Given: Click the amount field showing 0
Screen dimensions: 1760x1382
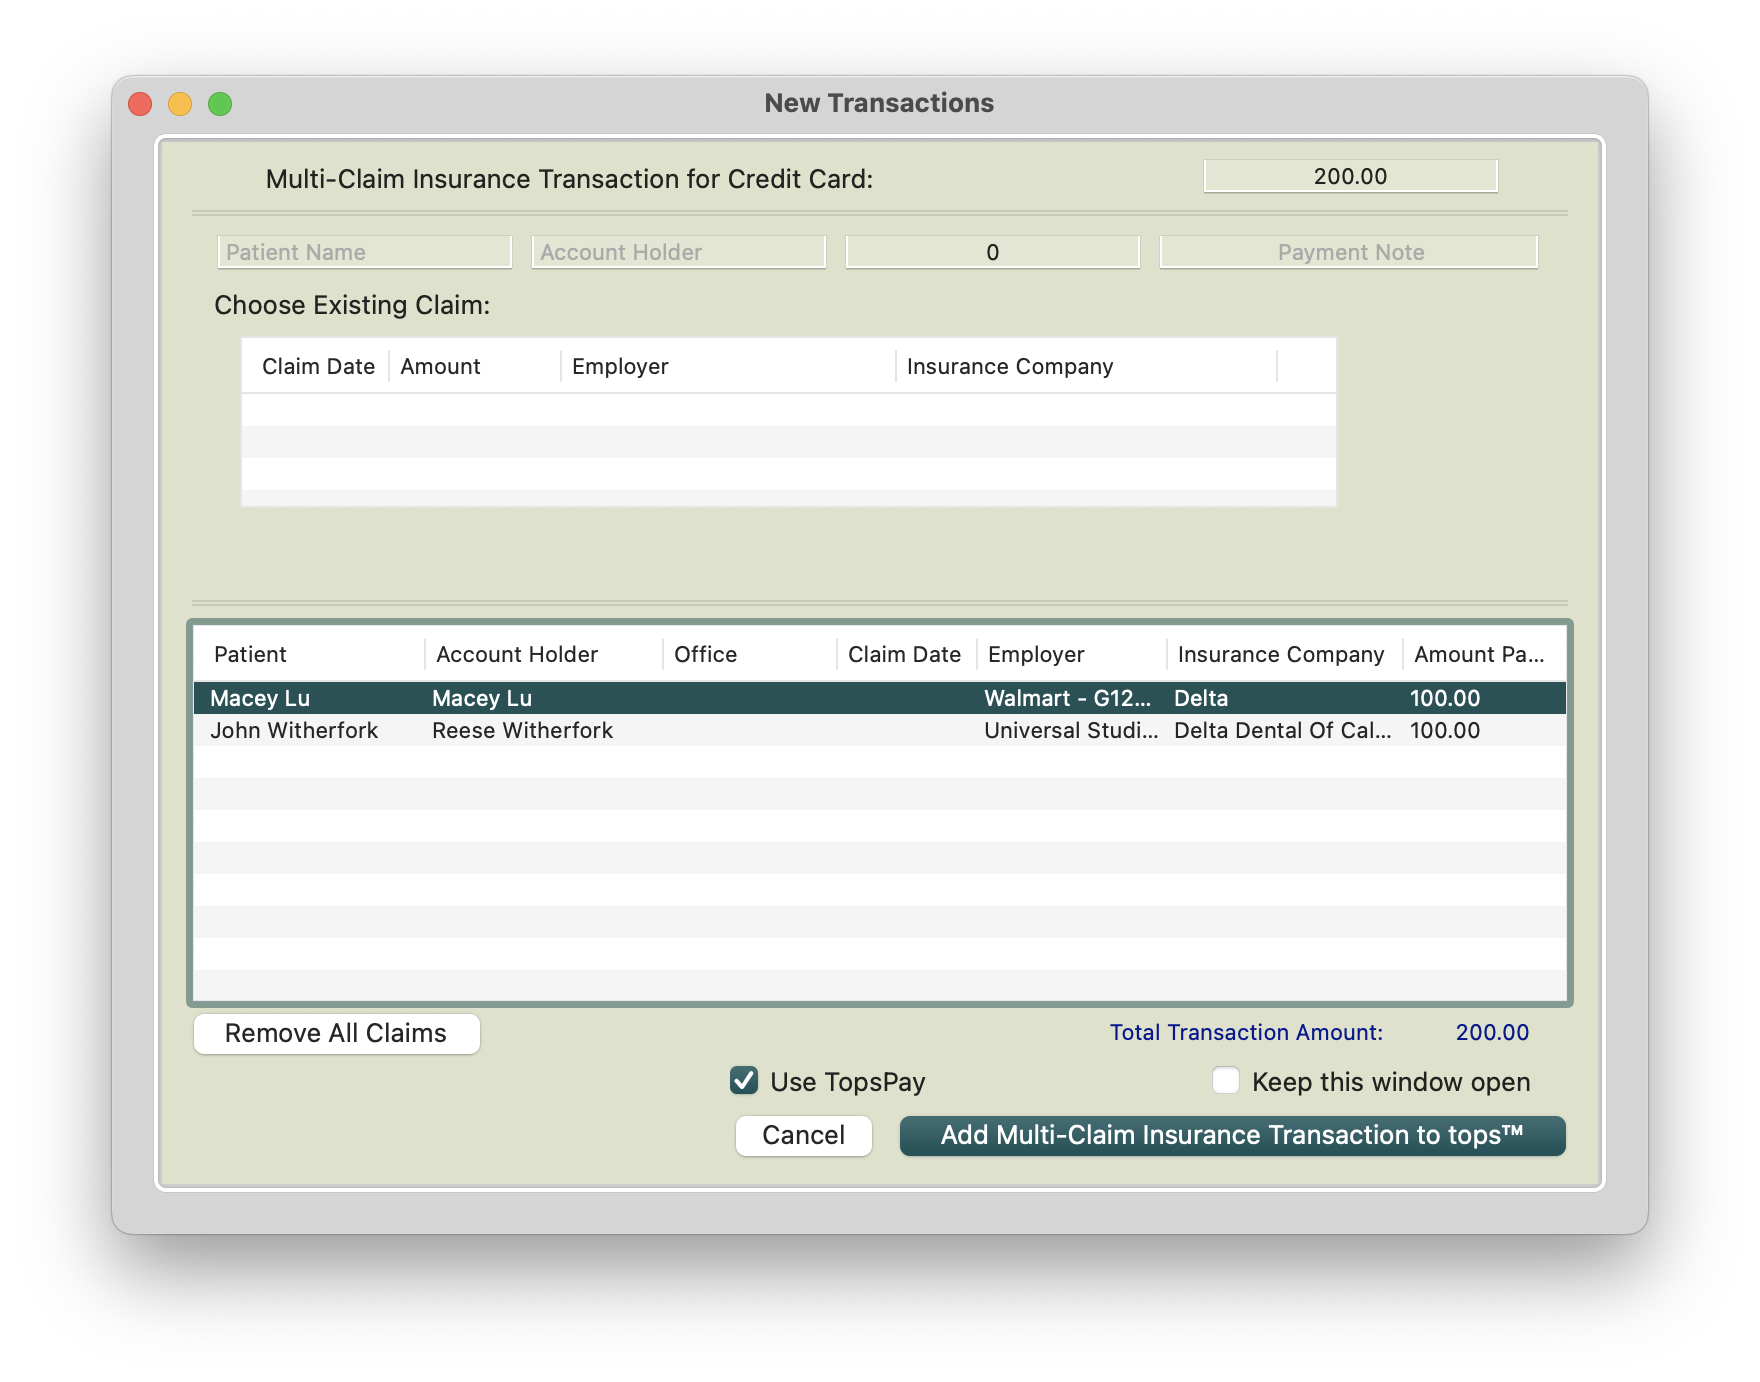Looking at the screenshot, I should (993, 252).
